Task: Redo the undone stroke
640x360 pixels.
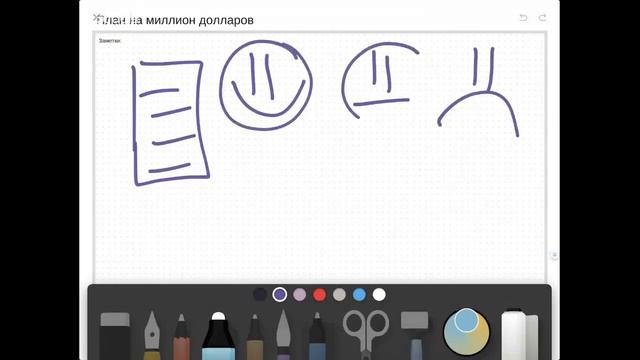Action: tap(542, 18)
